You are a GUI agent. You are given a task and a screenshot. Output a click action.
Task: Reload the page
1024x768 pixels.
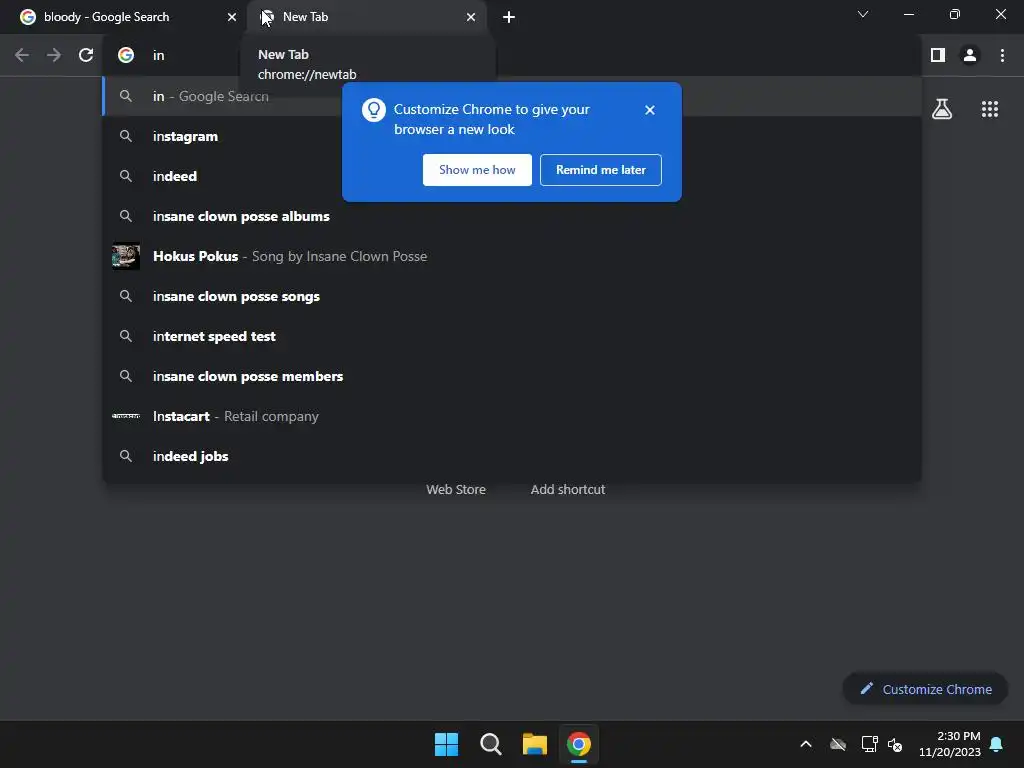86,56
